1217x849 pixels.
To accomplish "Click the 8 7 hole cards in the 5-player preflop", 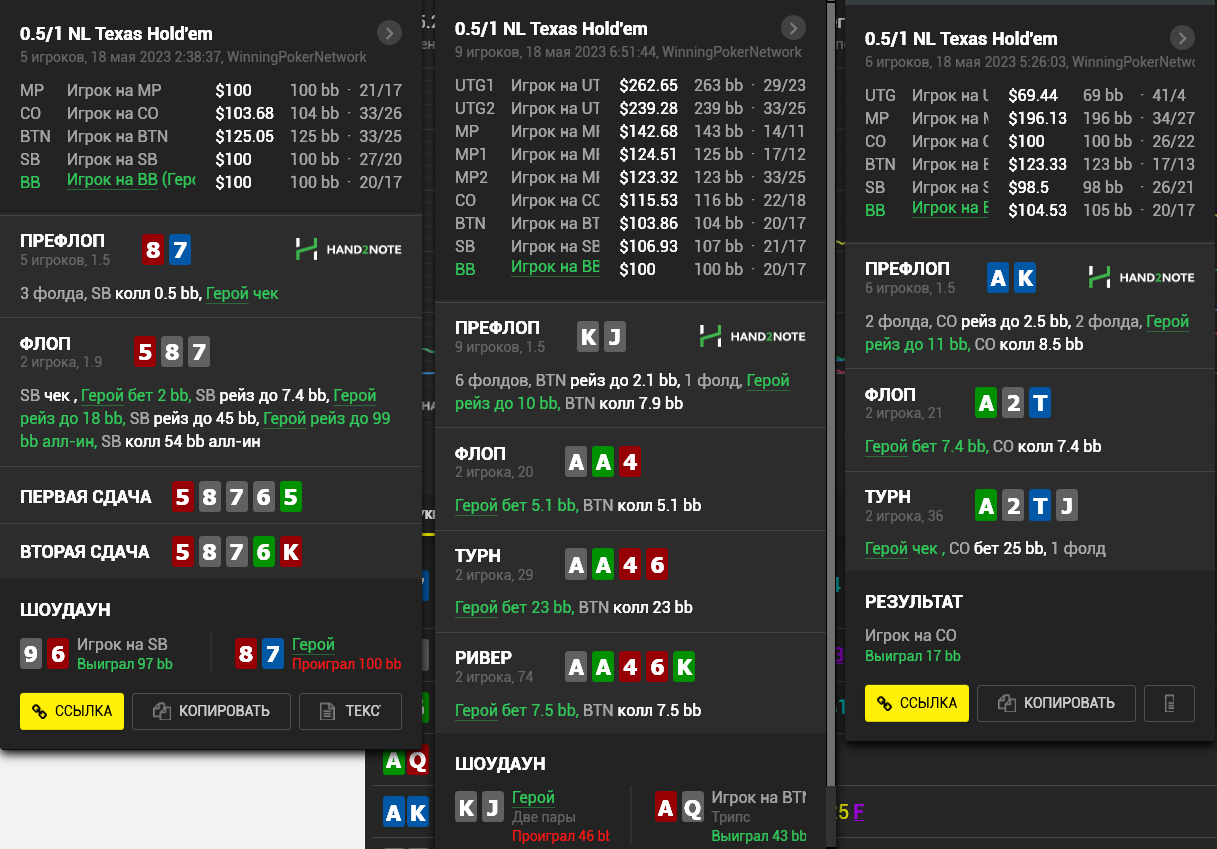I will pyautogui.click(x=166, y=249).
